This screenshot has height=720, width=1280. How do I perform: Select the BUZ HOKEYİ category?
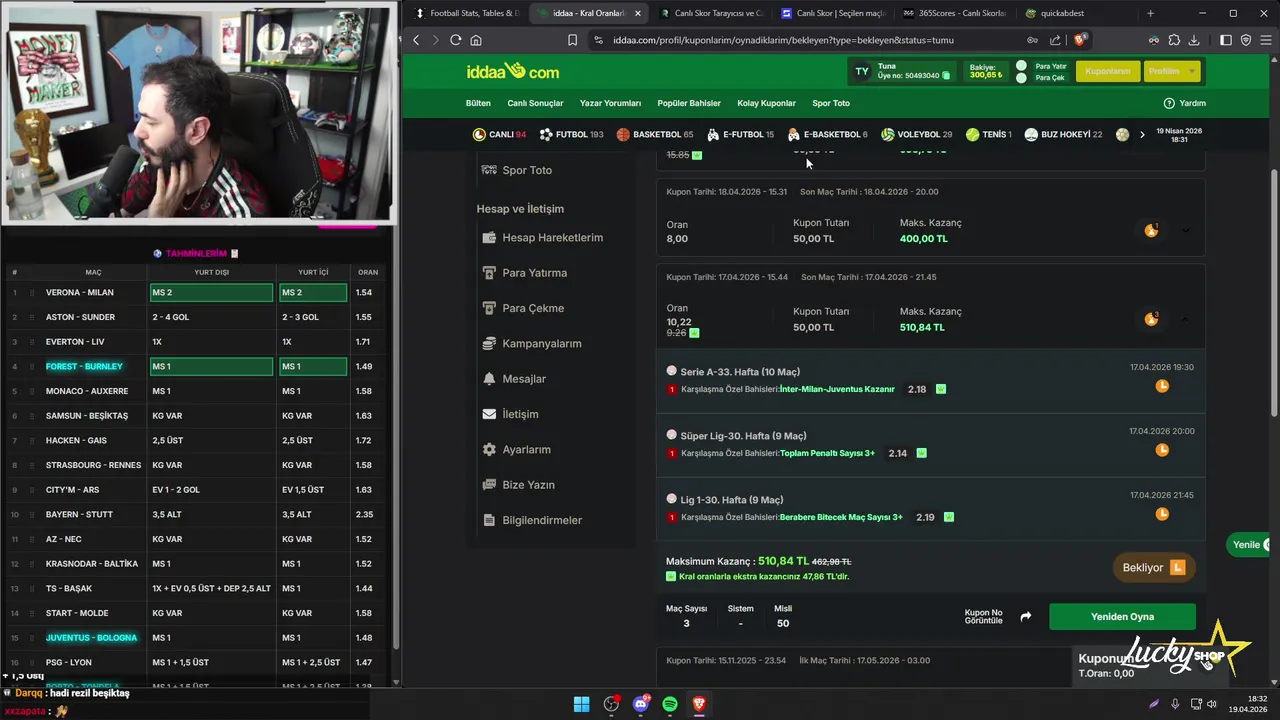click(x=1063, y=134)
